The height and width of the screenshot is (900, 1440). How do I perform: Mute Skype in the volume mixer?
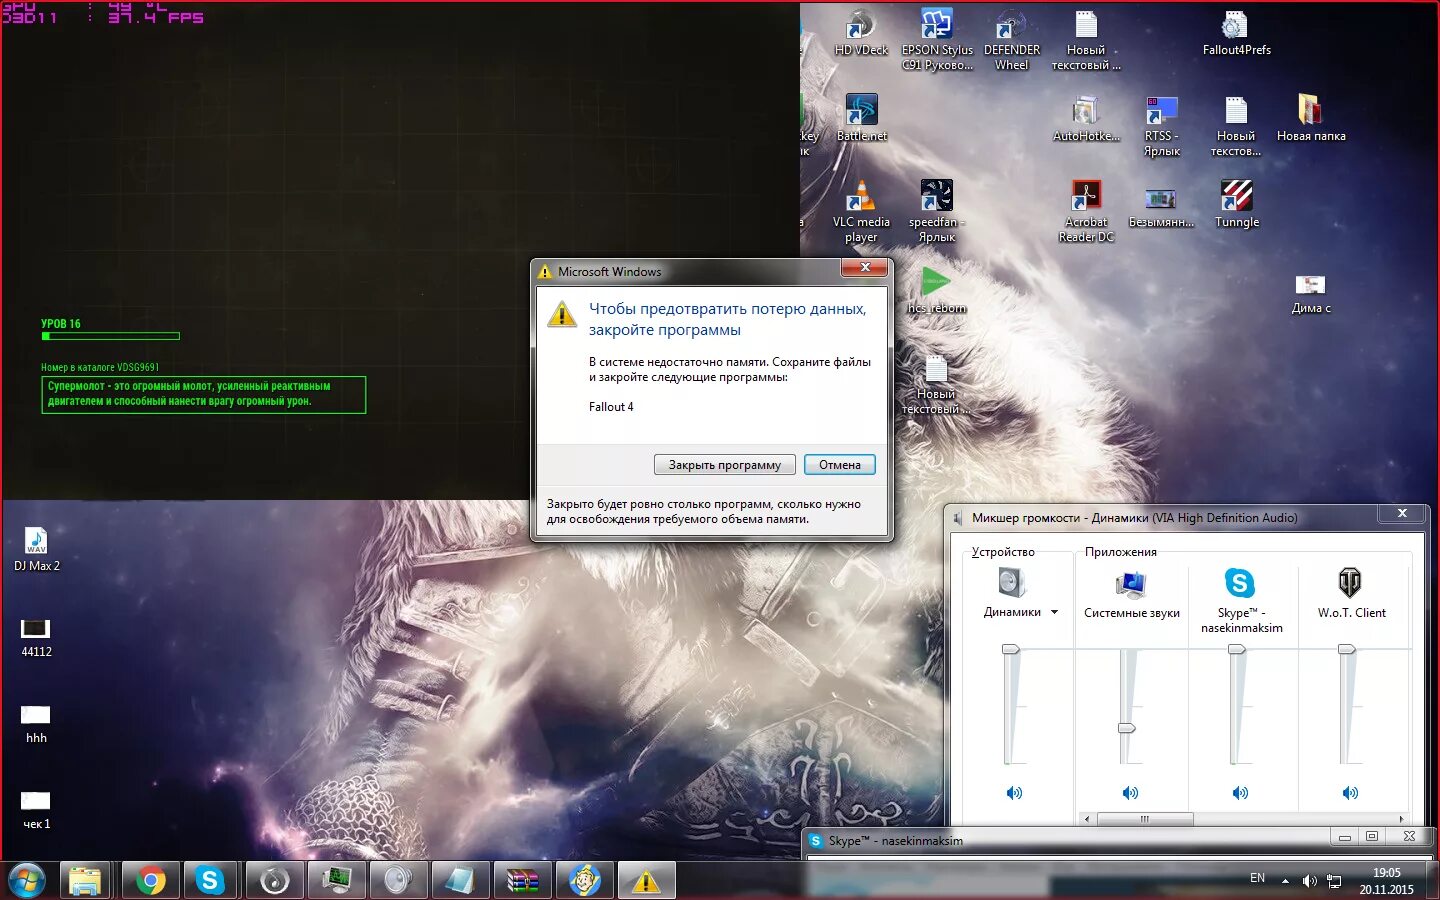pos(1240,793)
